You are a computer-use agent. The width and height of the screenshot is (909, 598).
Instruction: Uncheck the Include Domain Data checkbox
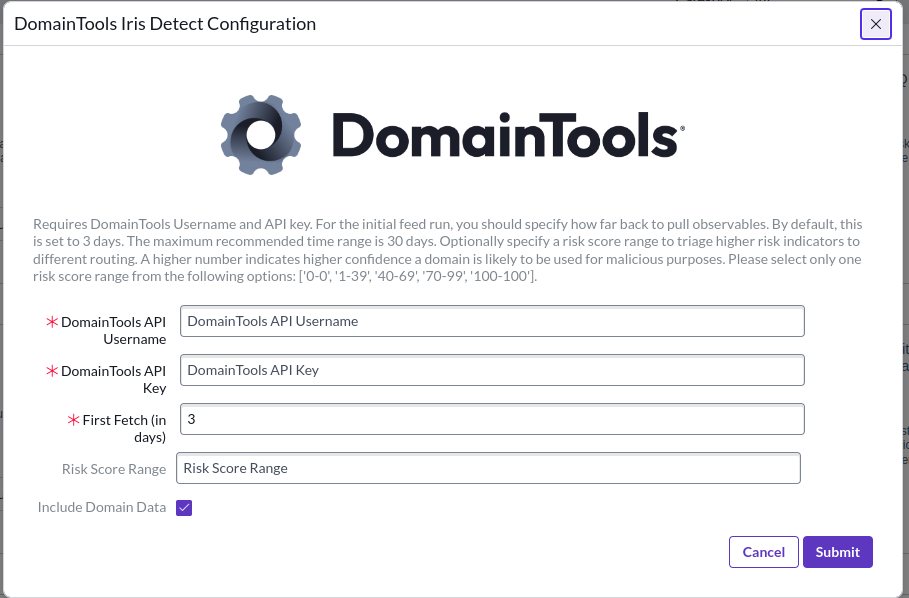tap(184, 508)
